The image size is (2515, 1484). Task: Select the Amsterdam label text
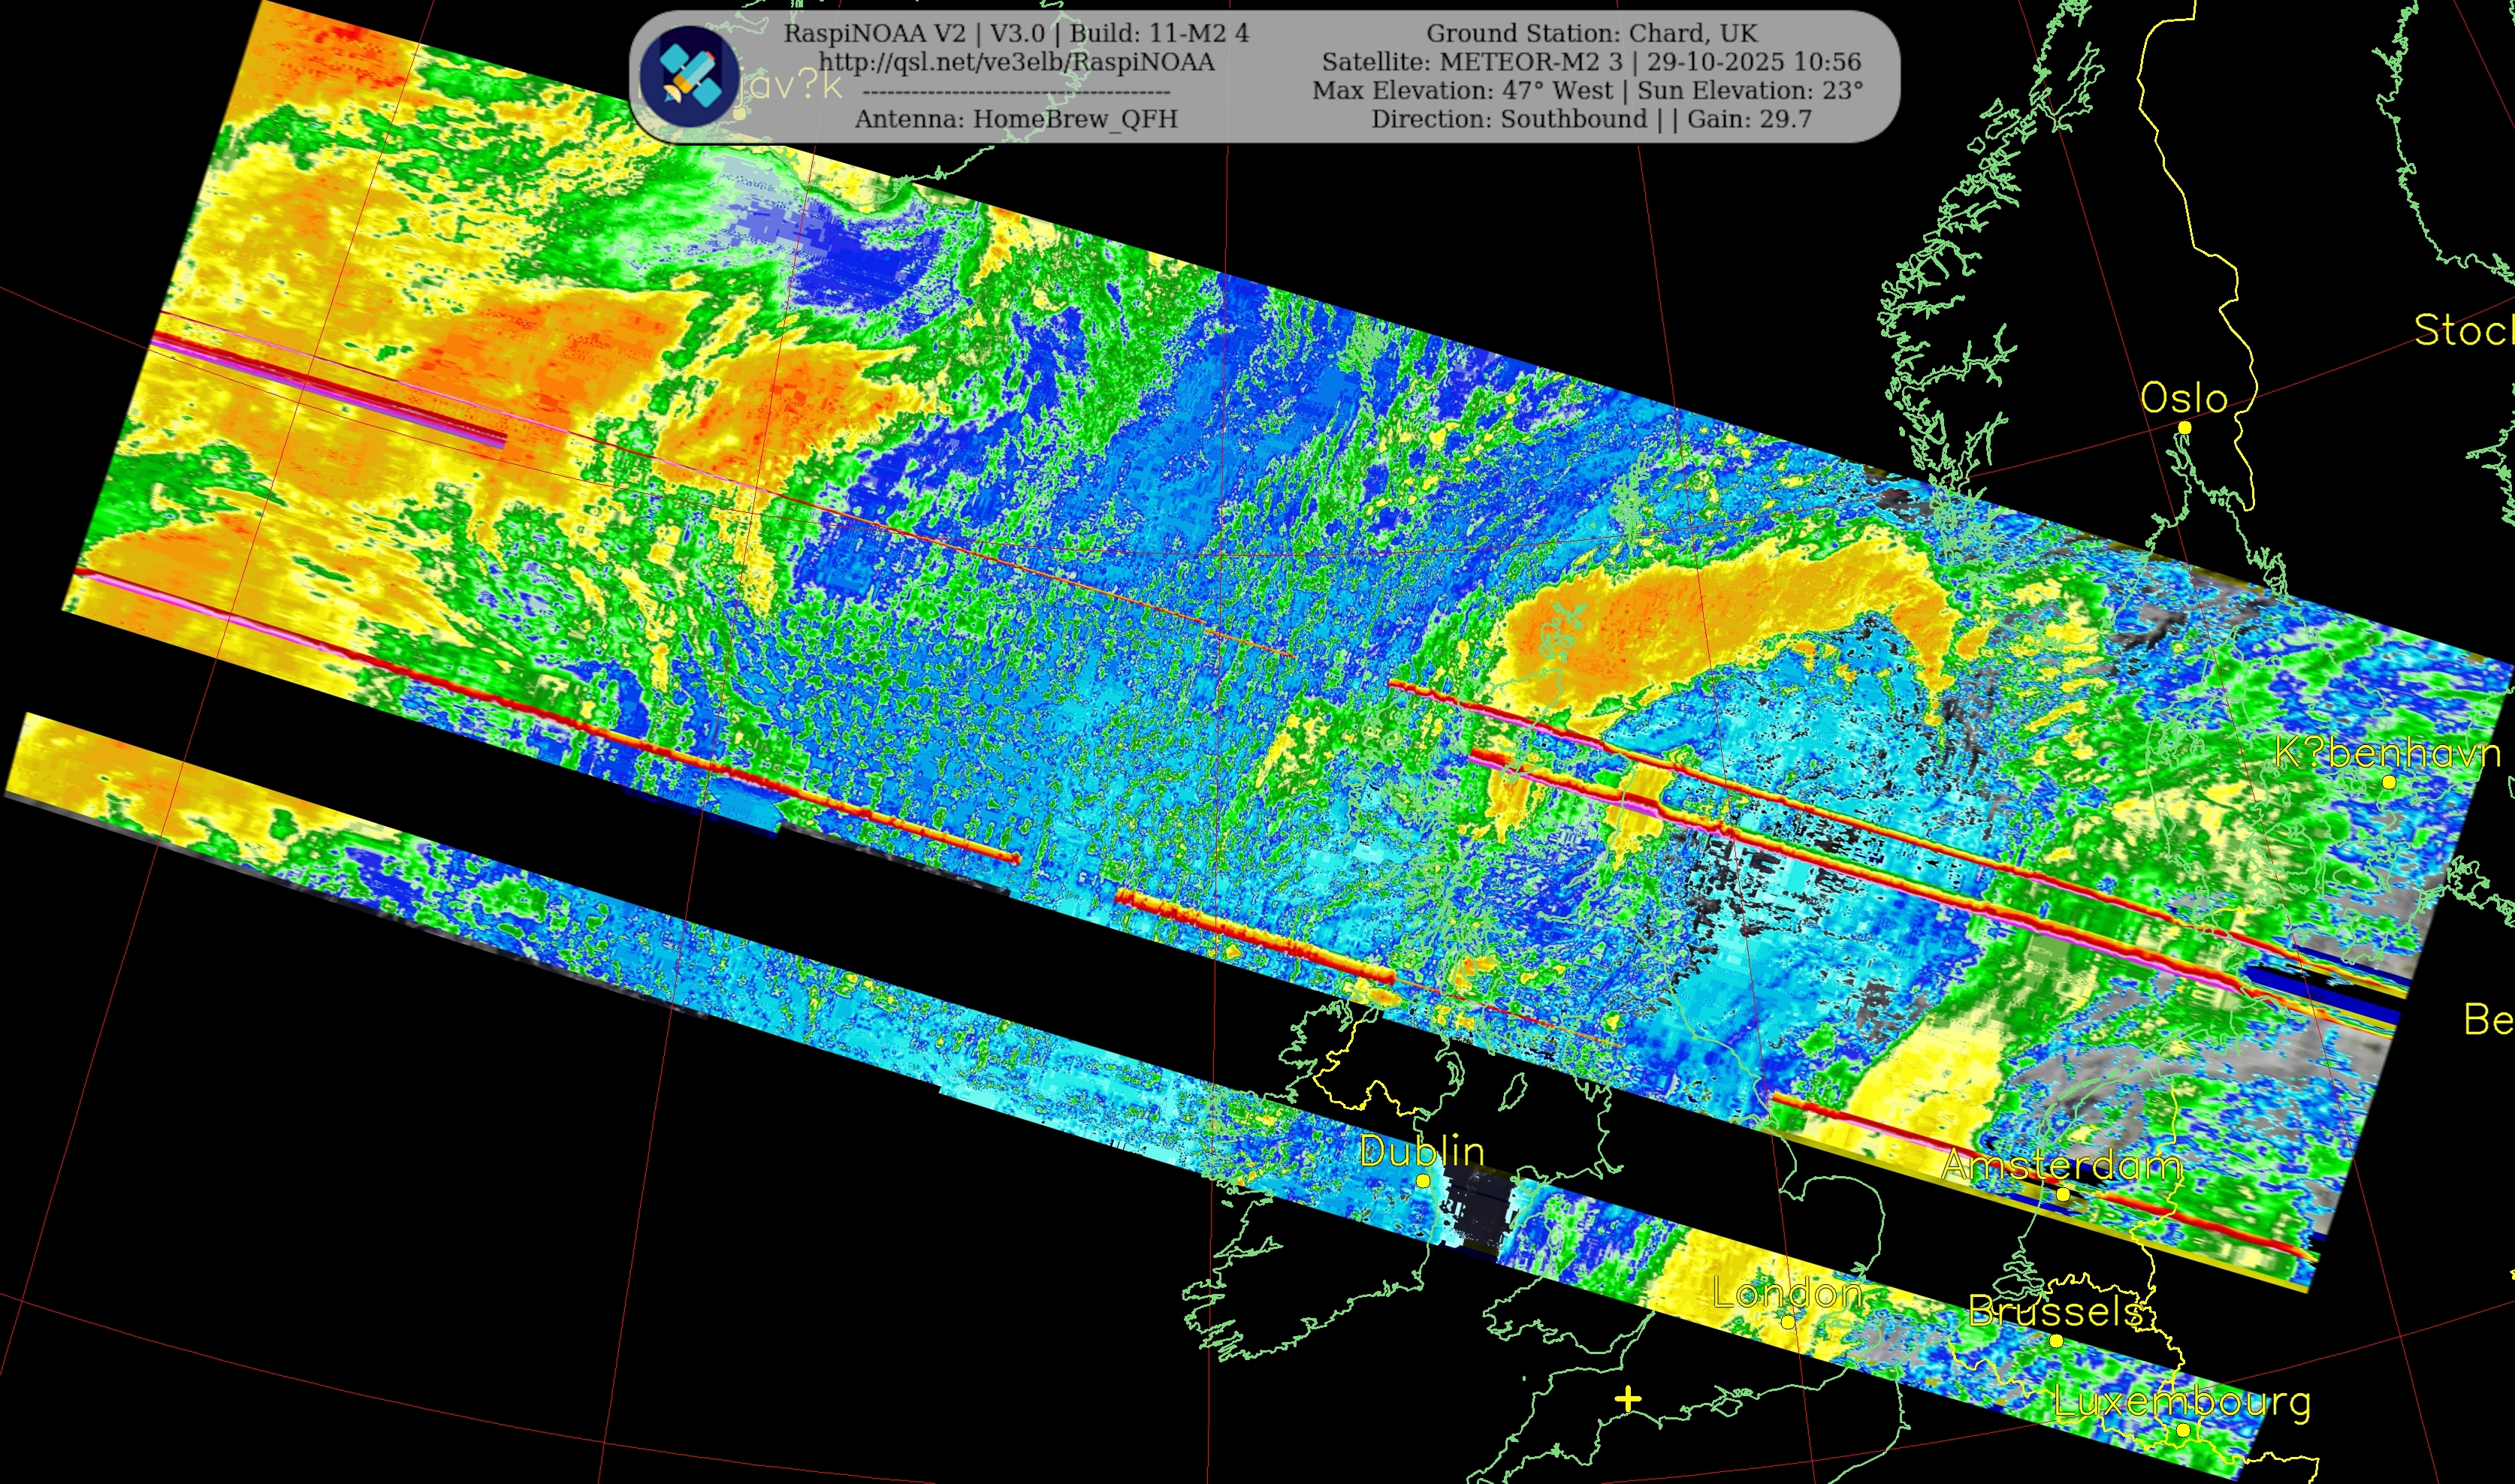pos(2062,1164)
